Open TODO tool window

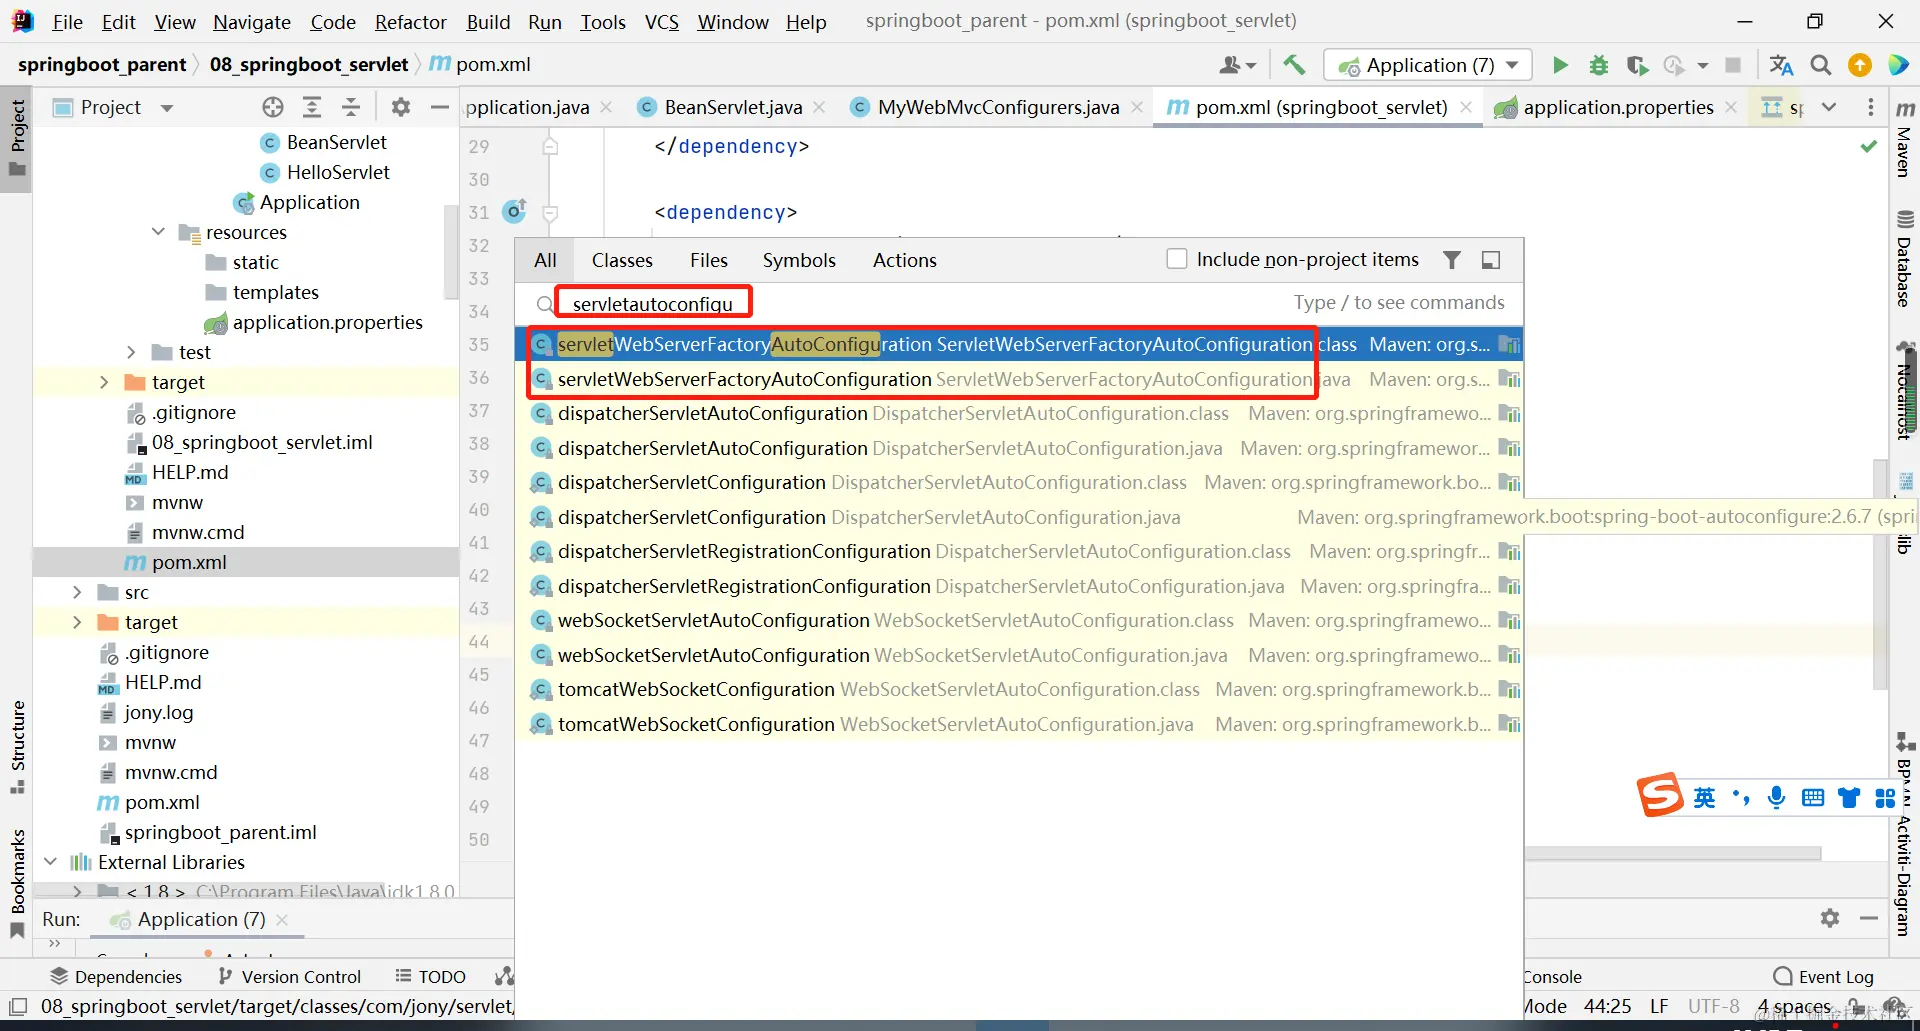pos(431,976)
